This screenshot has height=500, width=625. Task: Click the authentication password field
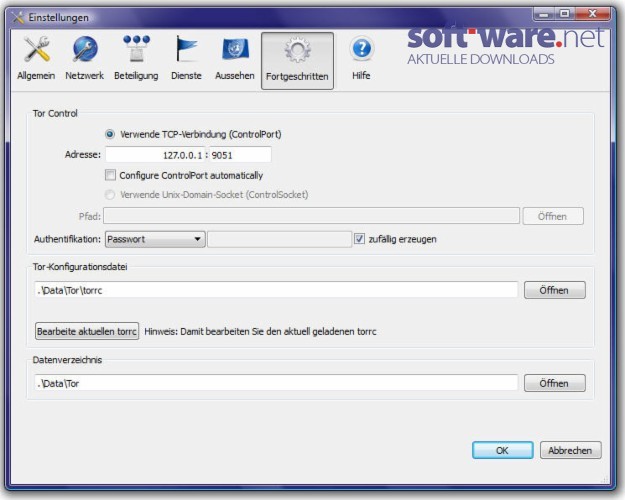point(279,239)
